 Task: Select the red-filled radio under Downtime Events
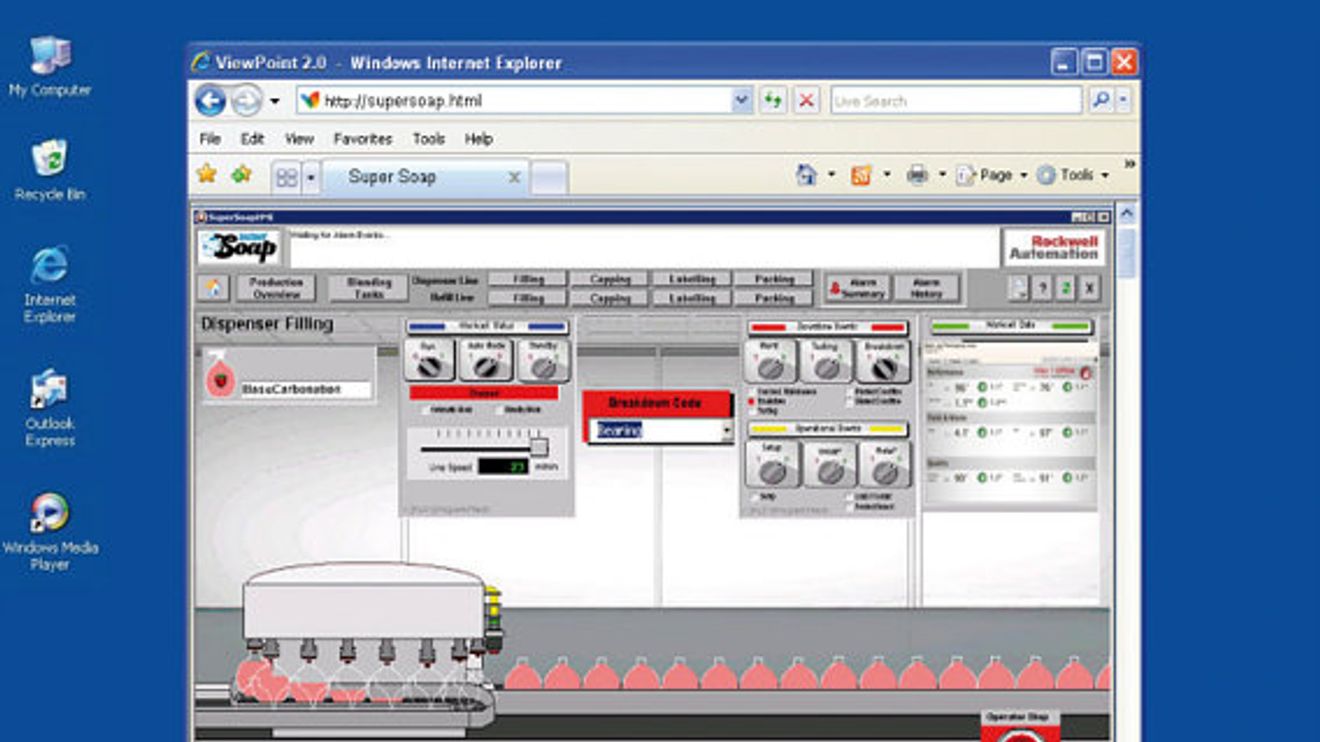click(x=752, y=401)
